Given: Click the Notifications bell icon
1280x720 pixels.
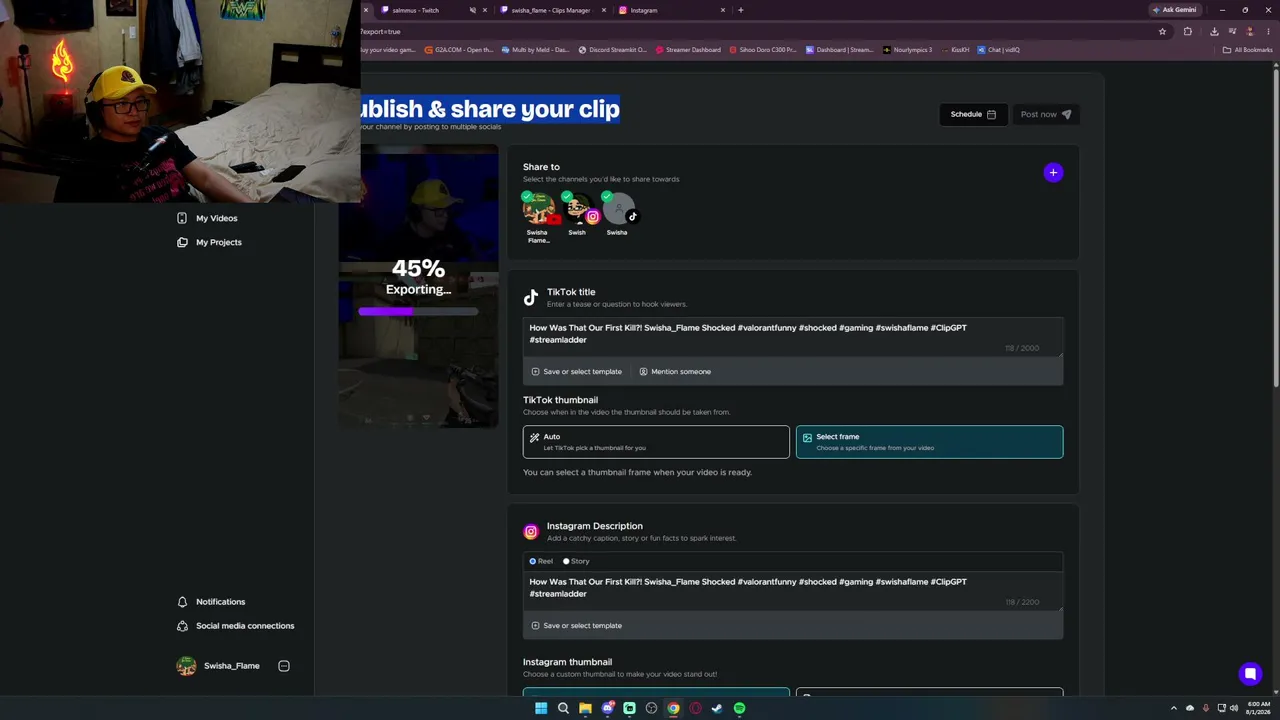Looking at the screenshot, I should 182,602.
